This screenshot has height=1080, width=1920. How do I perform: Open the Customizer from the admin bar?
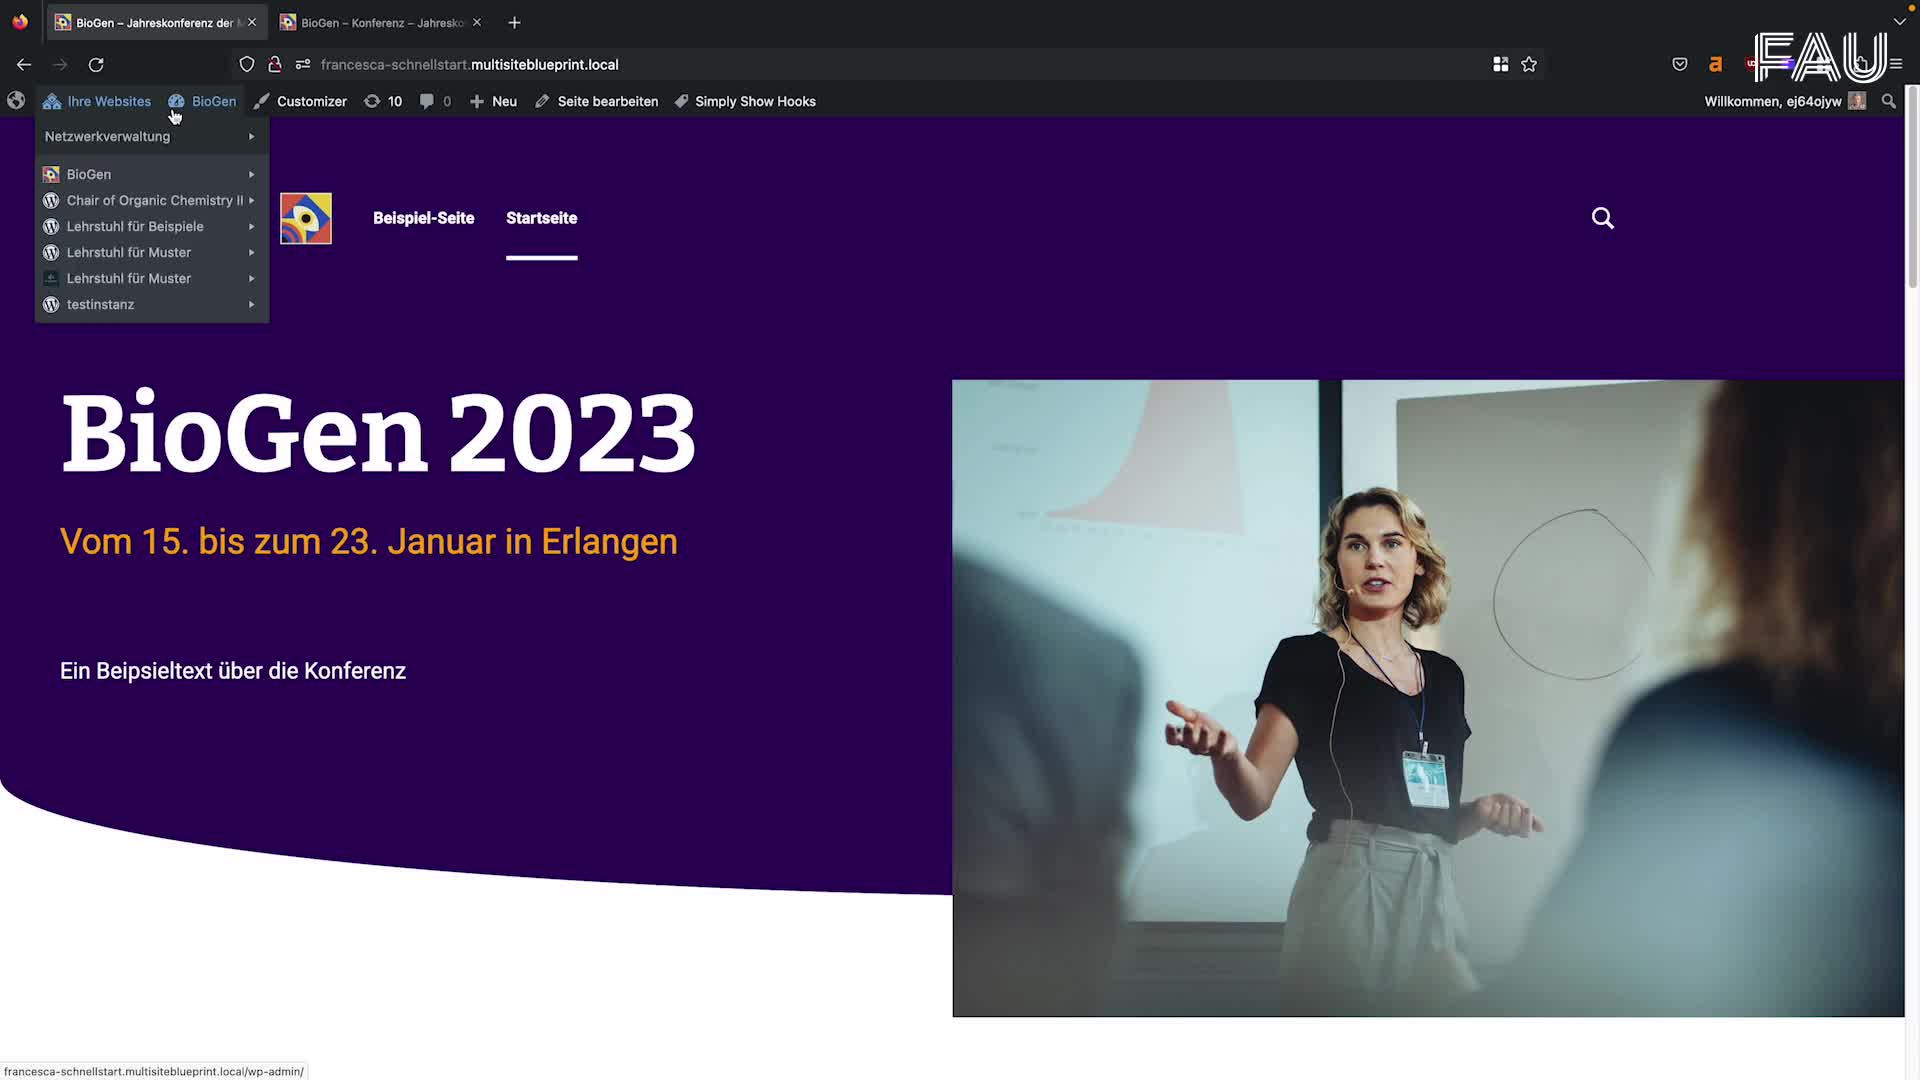(x=311, y=101)
